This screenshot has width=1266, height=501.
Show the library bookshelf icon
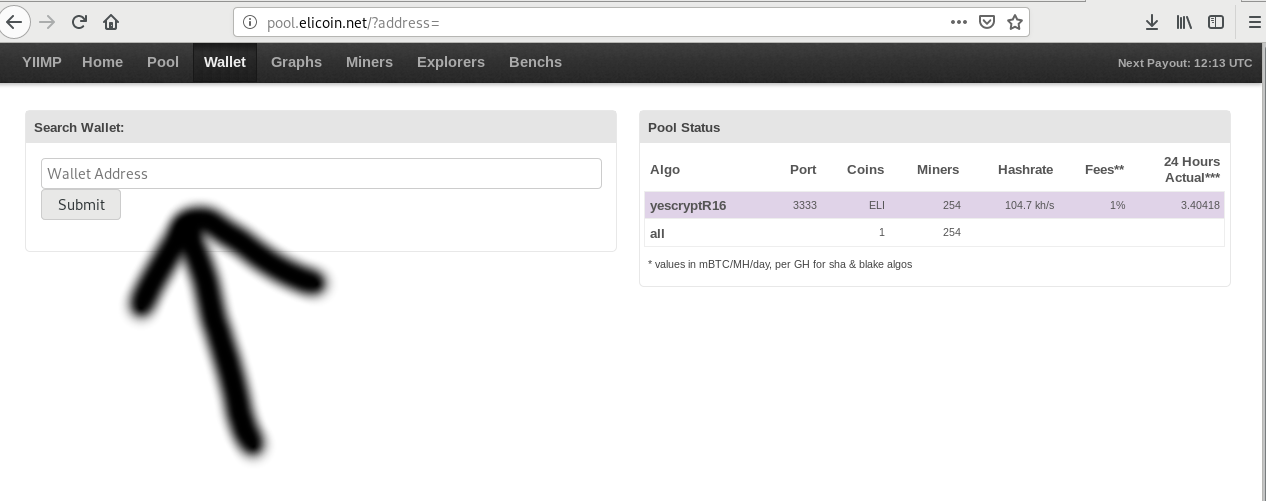click(1184, 22)
